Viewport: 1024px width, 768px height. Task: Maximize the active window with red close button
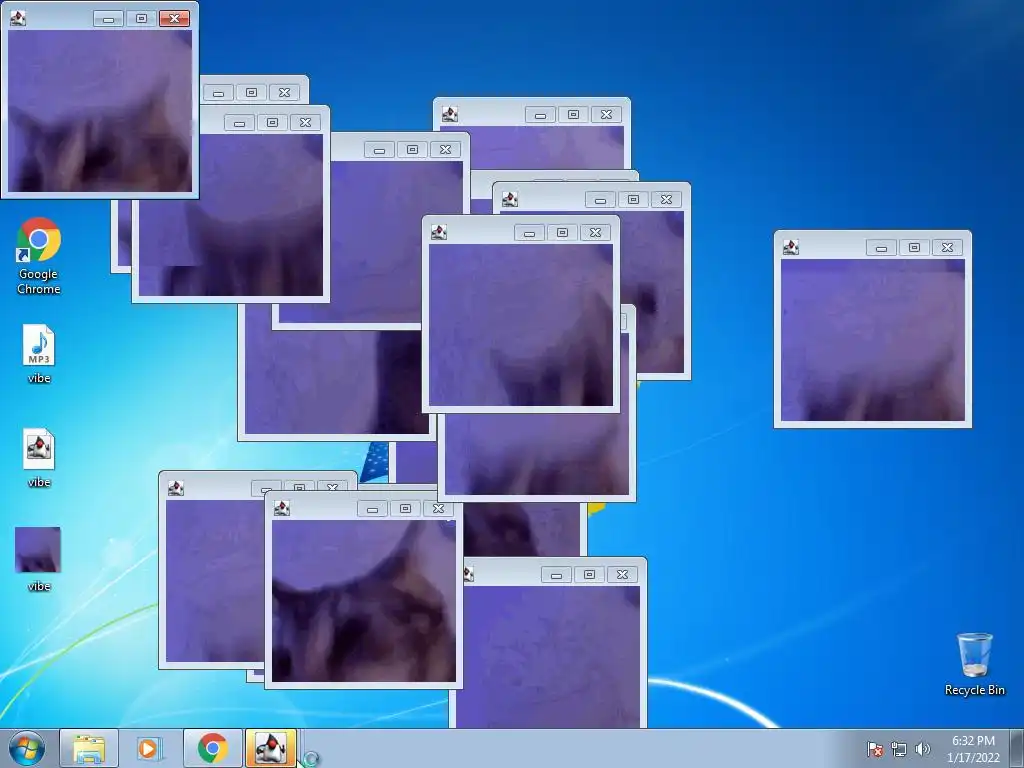pos(141,18)
